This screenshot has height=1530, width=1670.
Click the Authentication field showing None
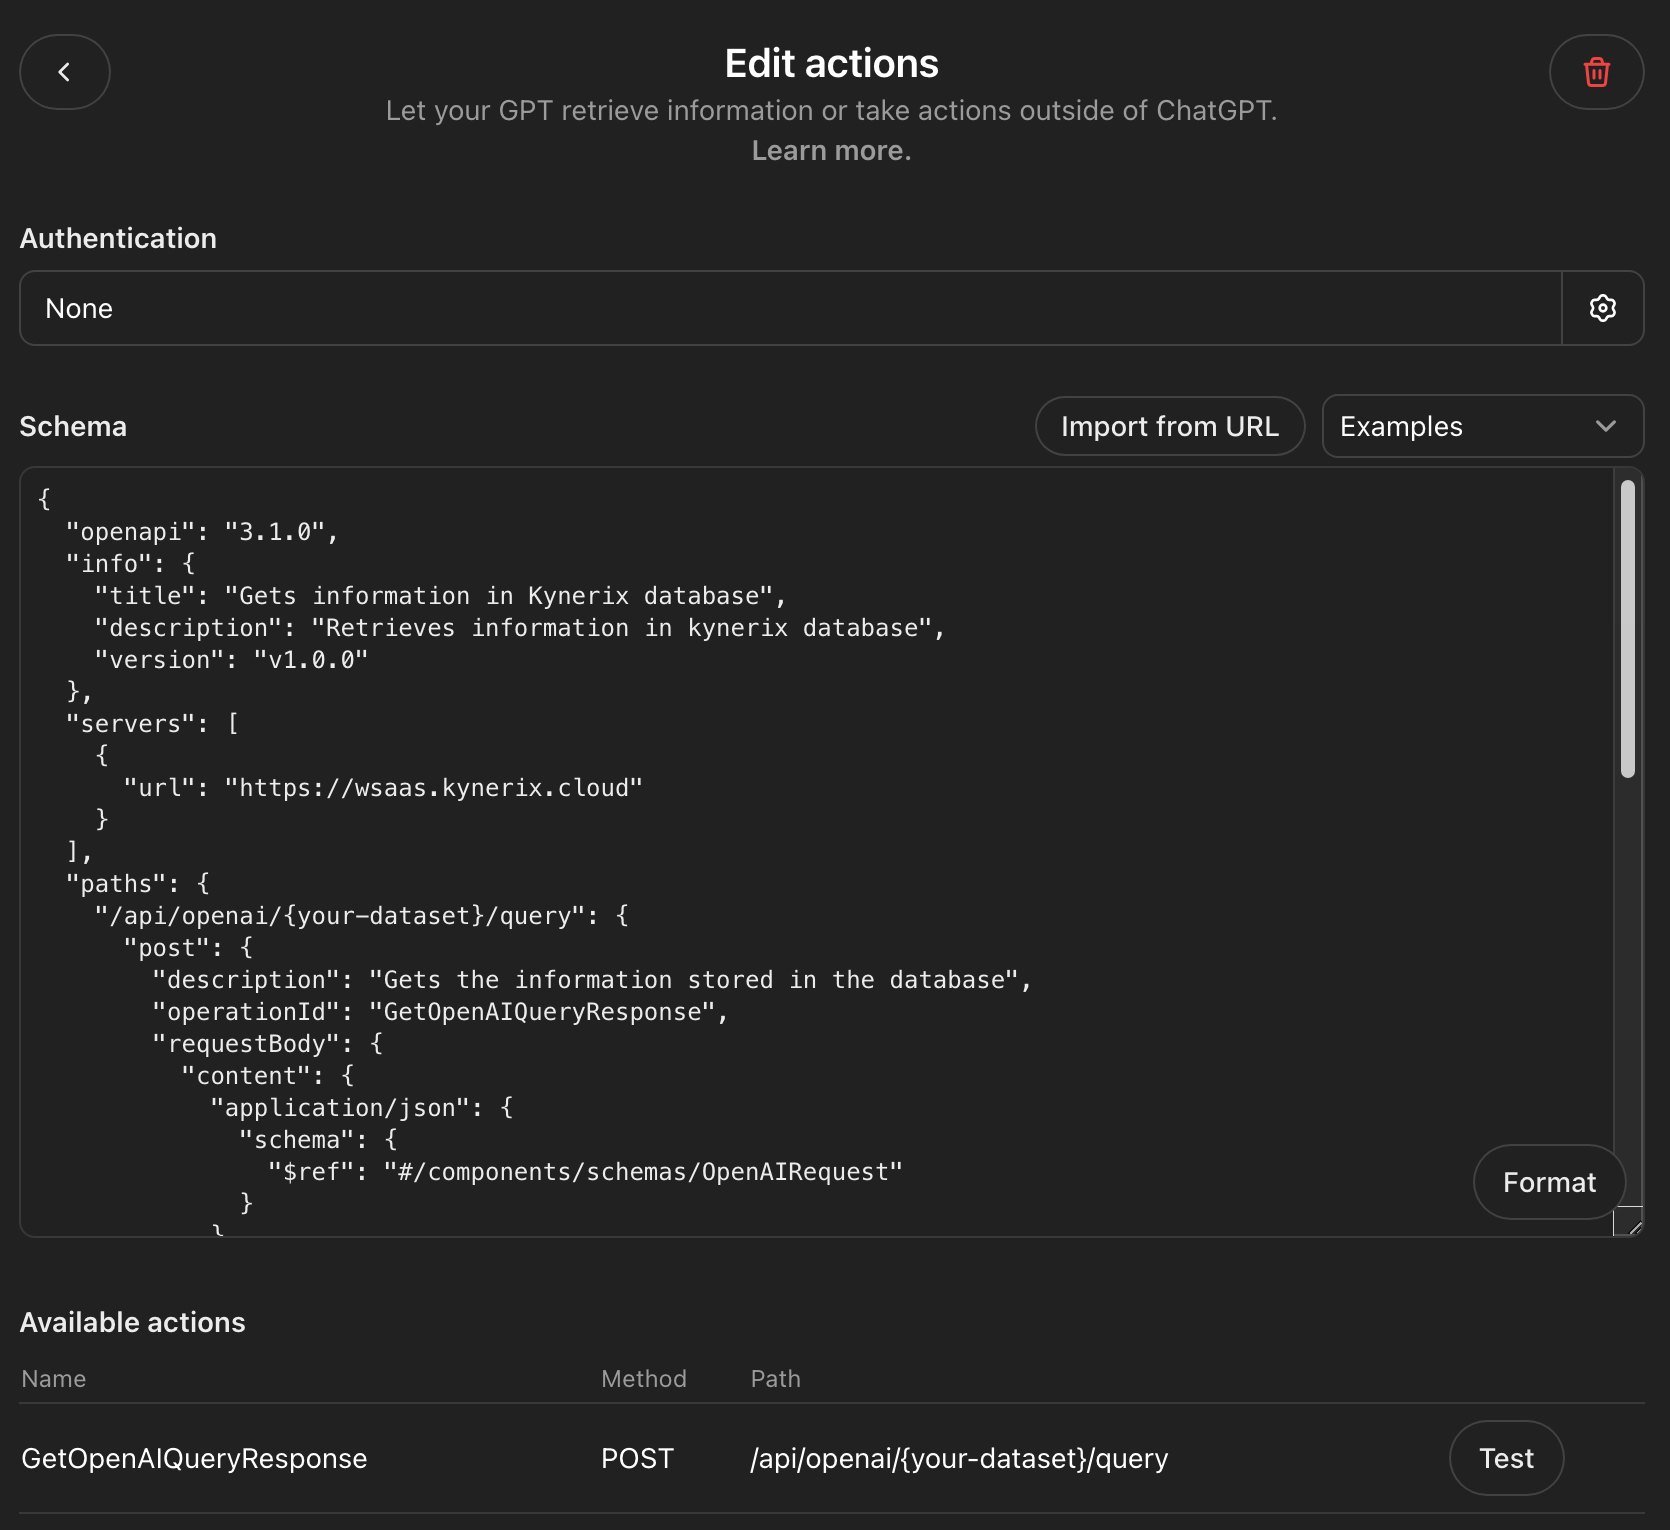click(x=791, y=308)
